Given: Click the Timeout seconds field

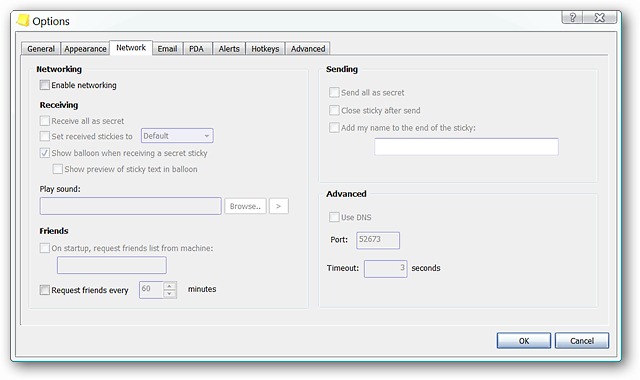Looking at the screenshot, I should (385, 269).
